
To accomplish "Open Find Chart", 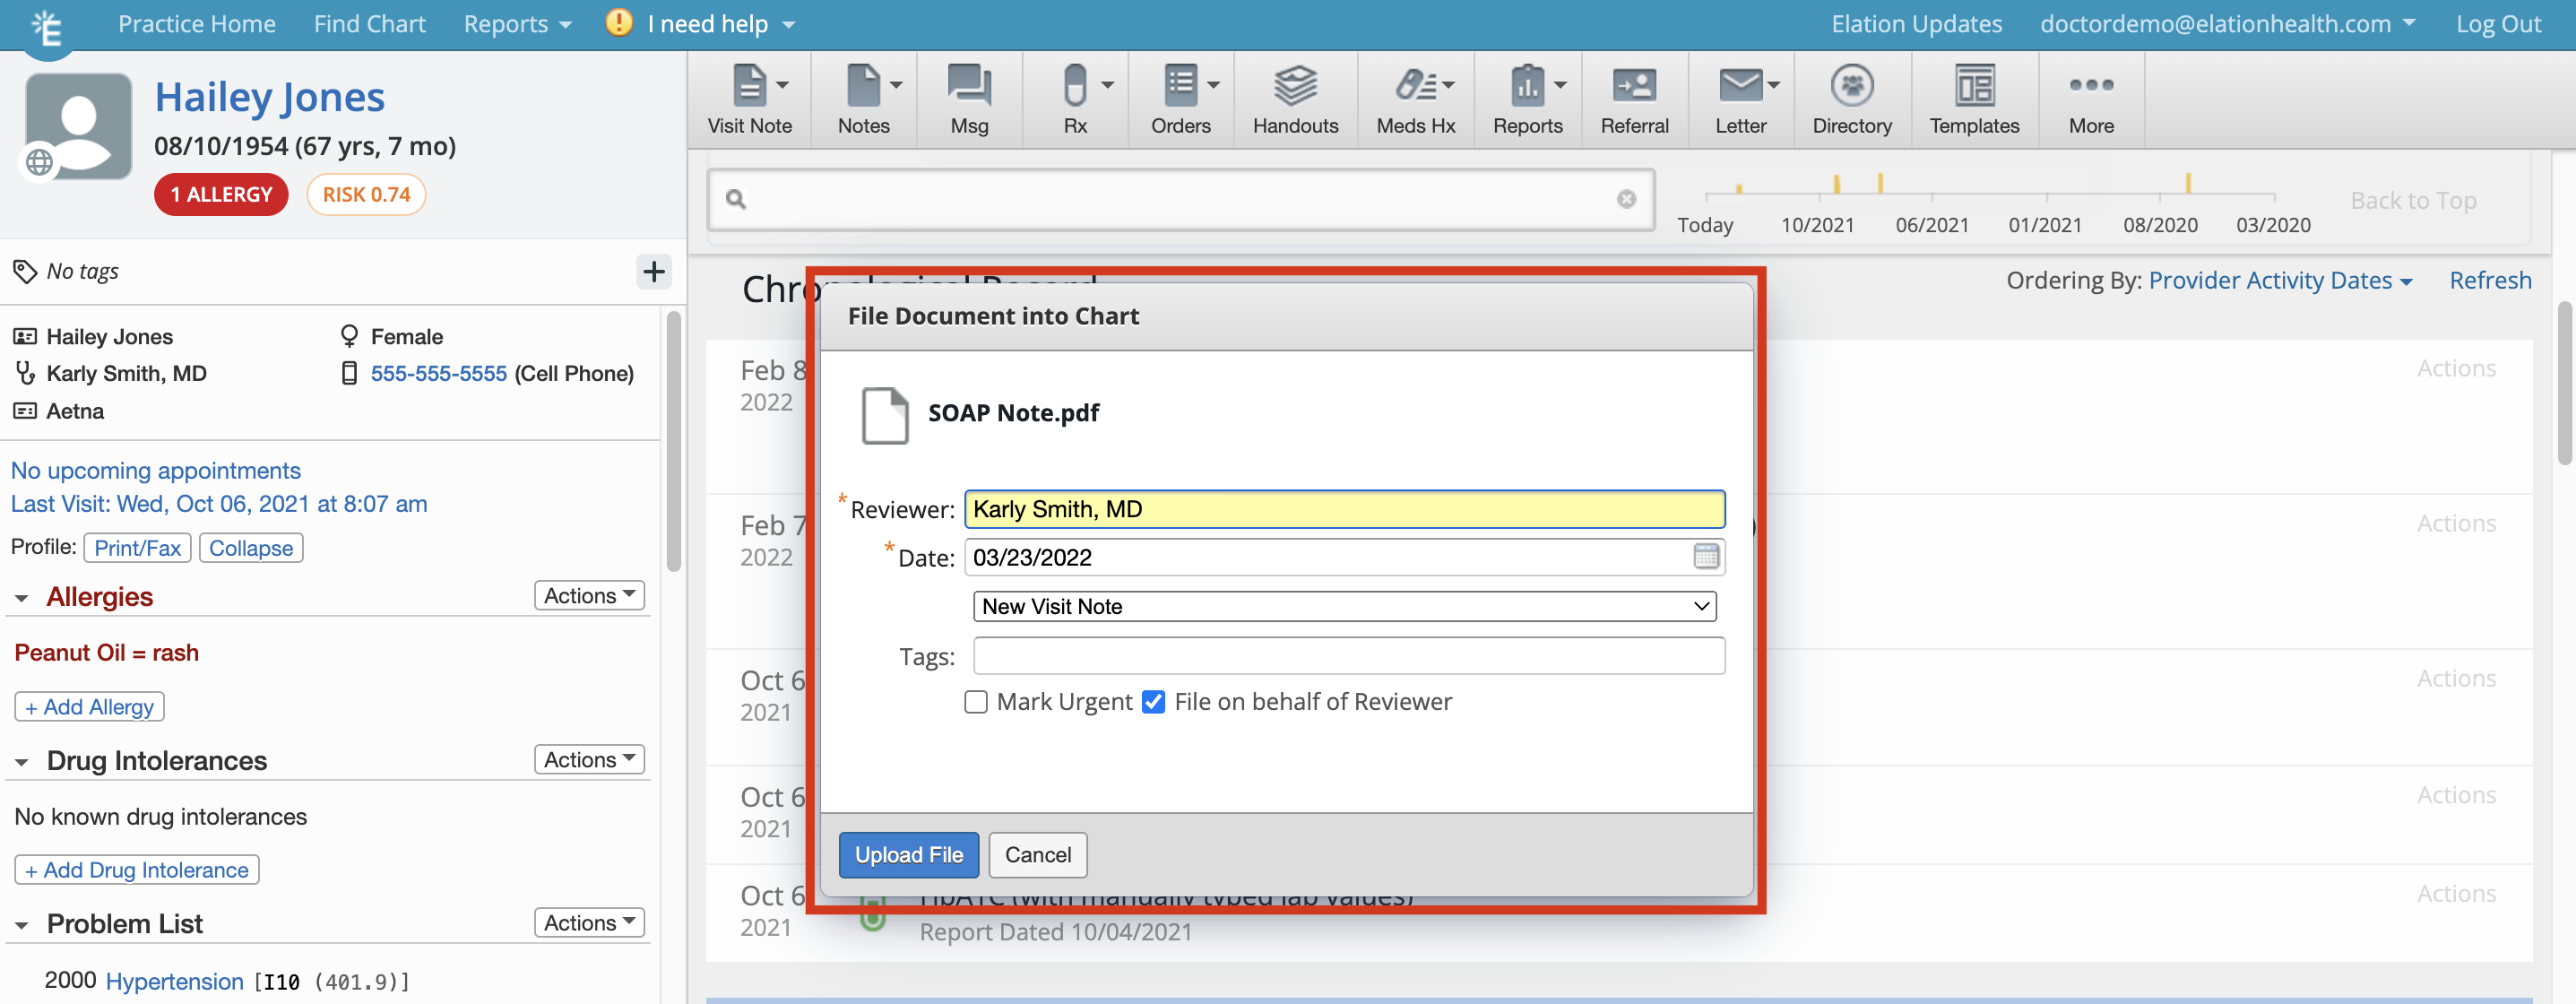I will 369,23.
